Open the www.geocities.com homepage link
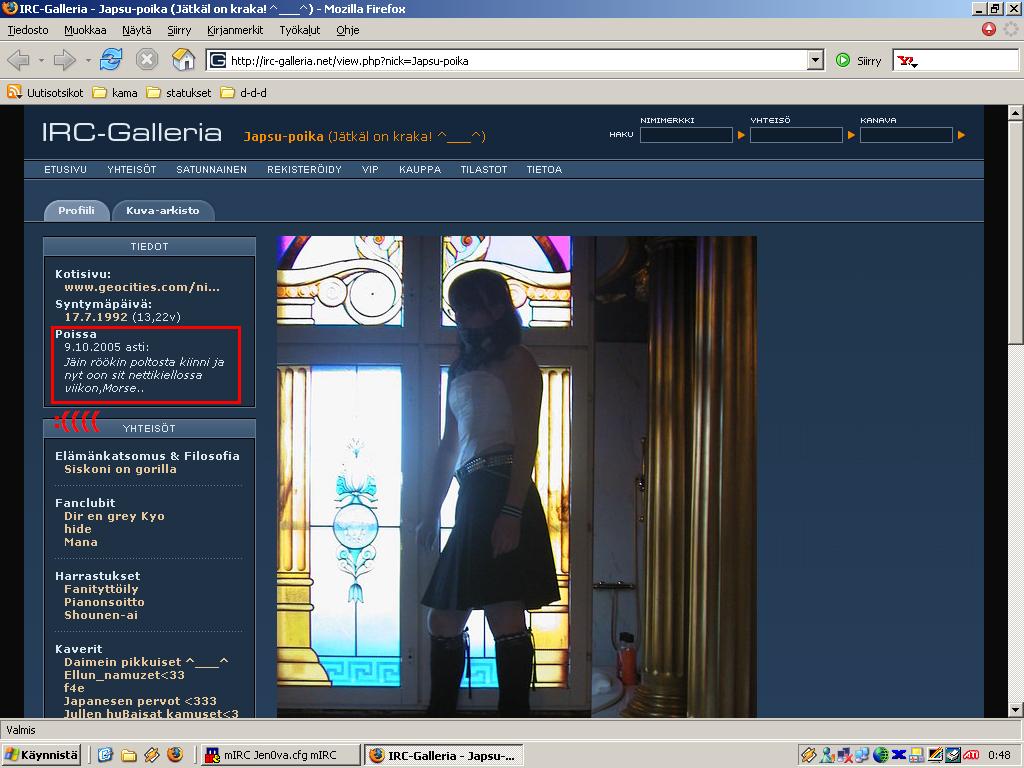Viewport: 1024px width, 768px height. [x=142, y=287]
